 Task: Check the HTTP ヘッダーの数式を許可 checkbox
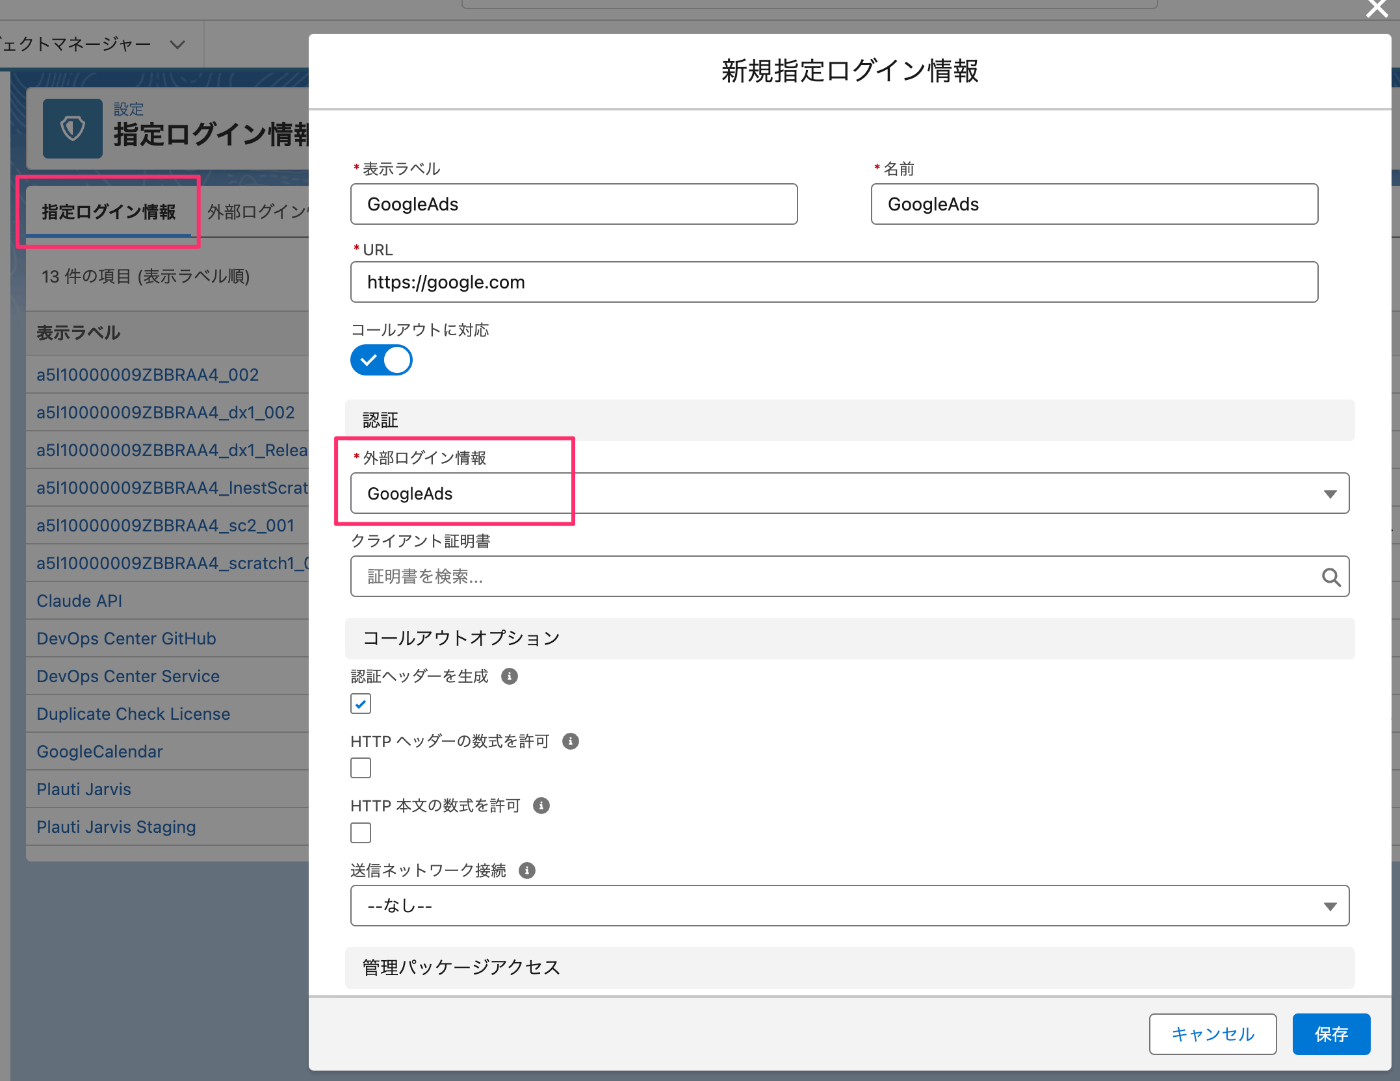pyautogui.click(x=361, y=768)
